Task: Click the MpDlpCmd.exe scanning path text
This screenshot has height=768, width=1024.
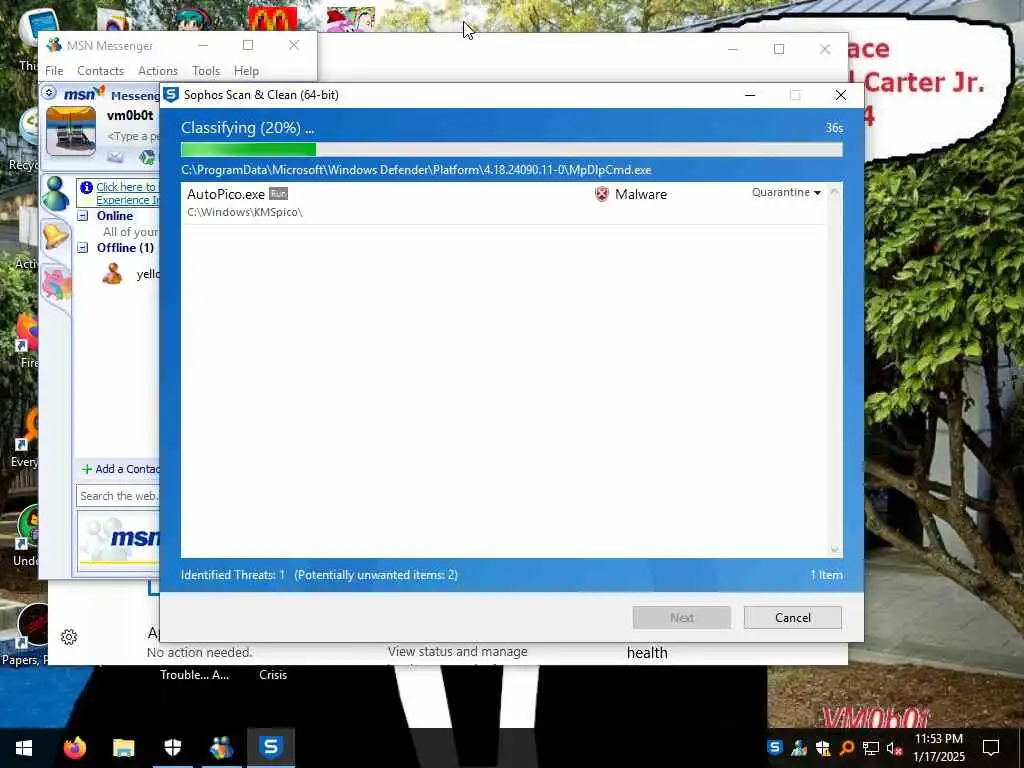Action: pyautogui.click(x=416, y=170)
